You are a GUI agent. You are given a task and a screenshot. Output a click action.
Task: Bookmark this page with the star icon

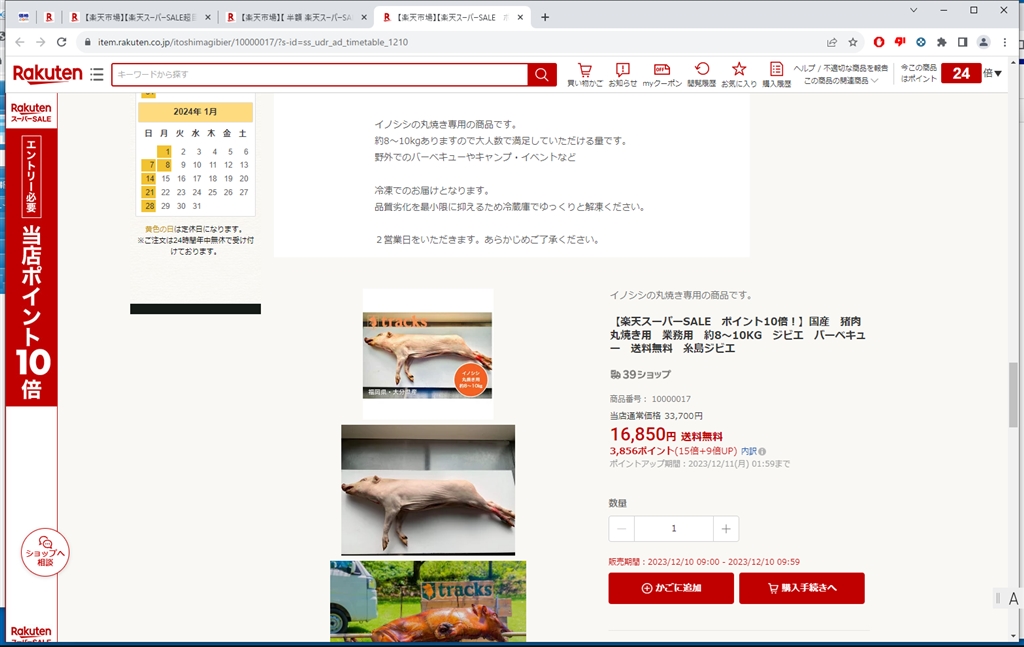[853, 42]
